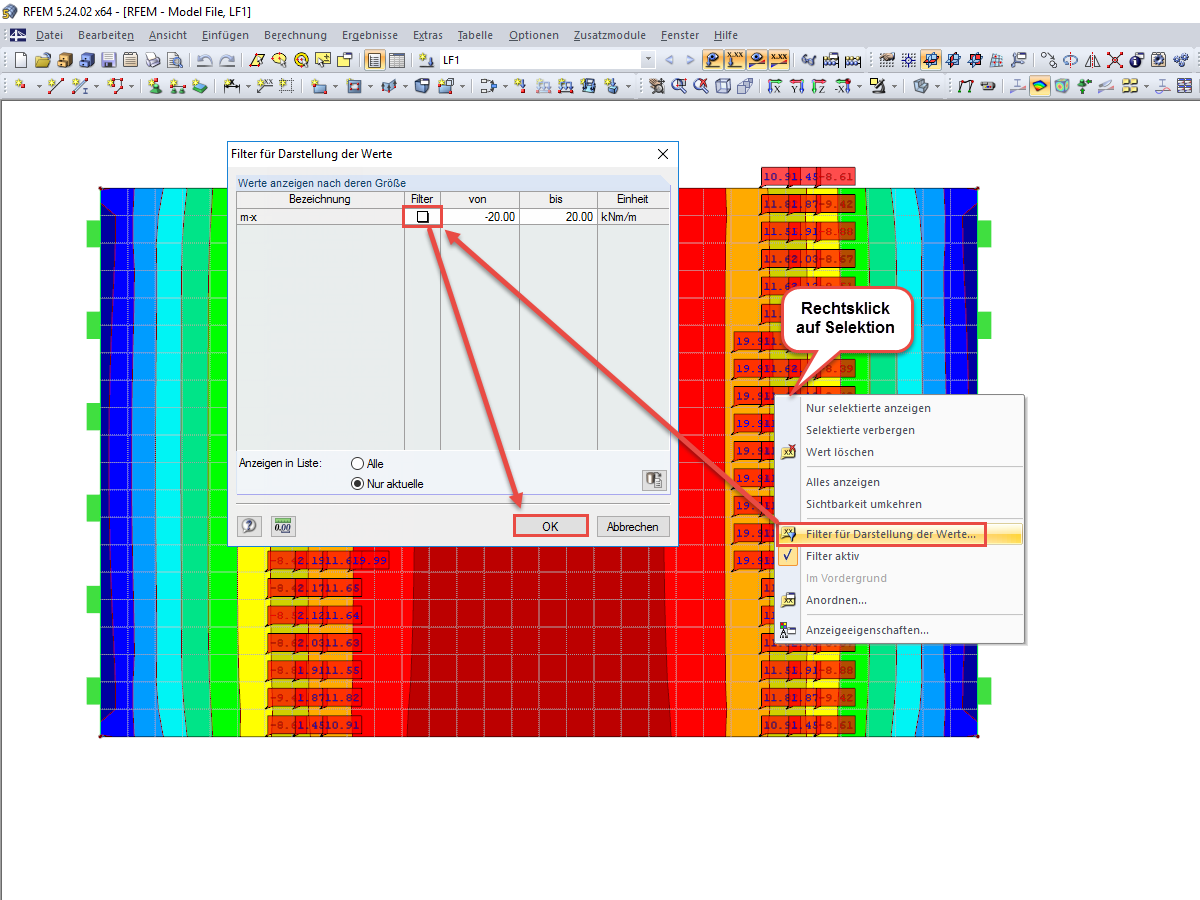1200x900 pixels.
Task: Open the Hilfe menu
Action: pos(726,35)
